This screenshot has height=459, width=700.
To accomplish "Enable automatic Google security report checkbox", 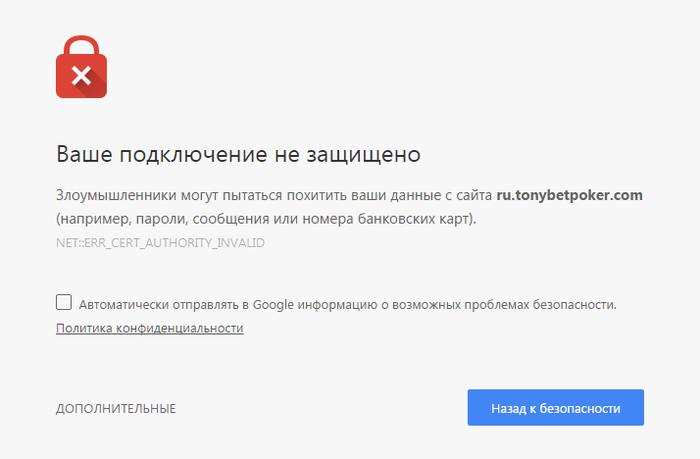I will [64, 302].
